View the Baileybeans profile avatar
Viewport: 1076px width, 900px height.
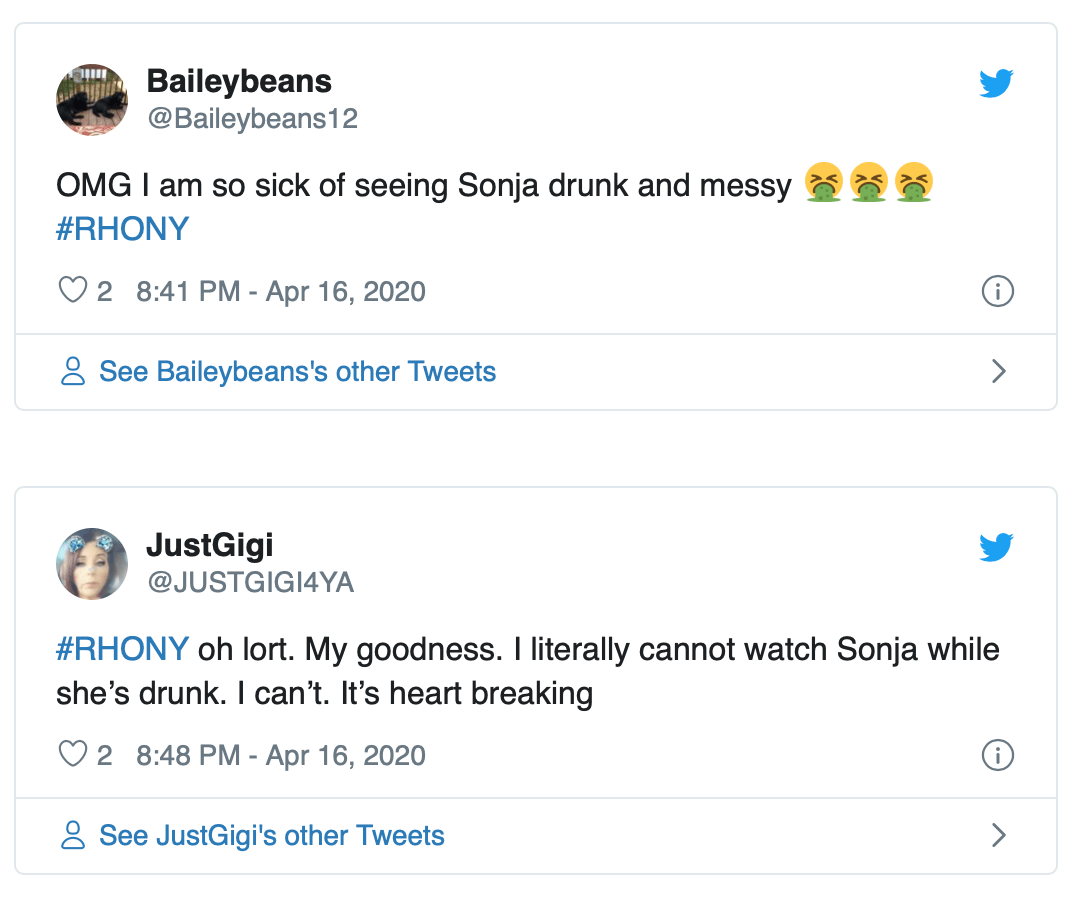92,100
